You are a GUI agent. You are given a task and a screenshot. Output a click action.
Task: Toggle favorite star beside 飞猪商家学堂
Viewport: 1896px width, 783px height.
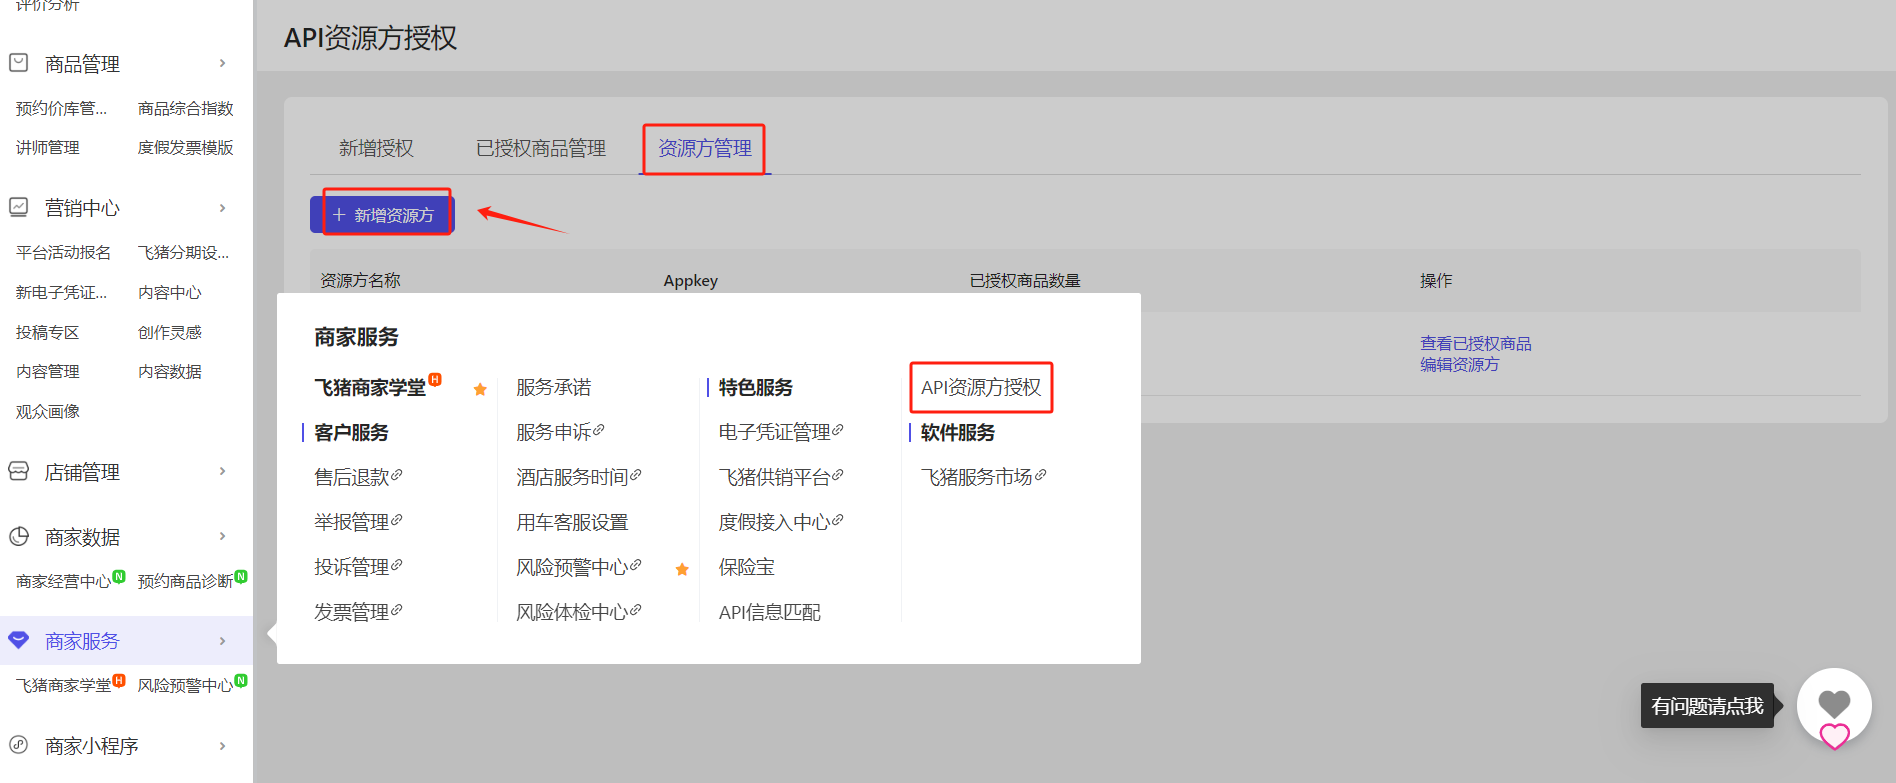click(x=480, y=389)
